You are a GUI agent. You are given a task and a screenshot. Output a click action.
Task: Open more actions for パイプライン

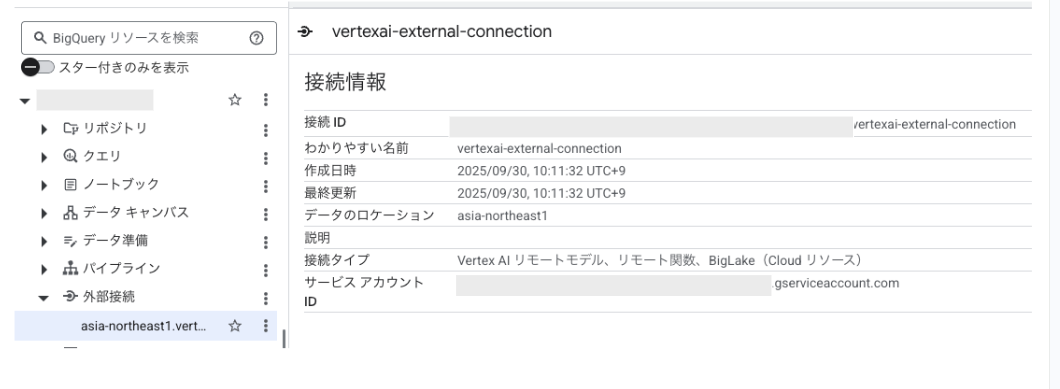266,270
